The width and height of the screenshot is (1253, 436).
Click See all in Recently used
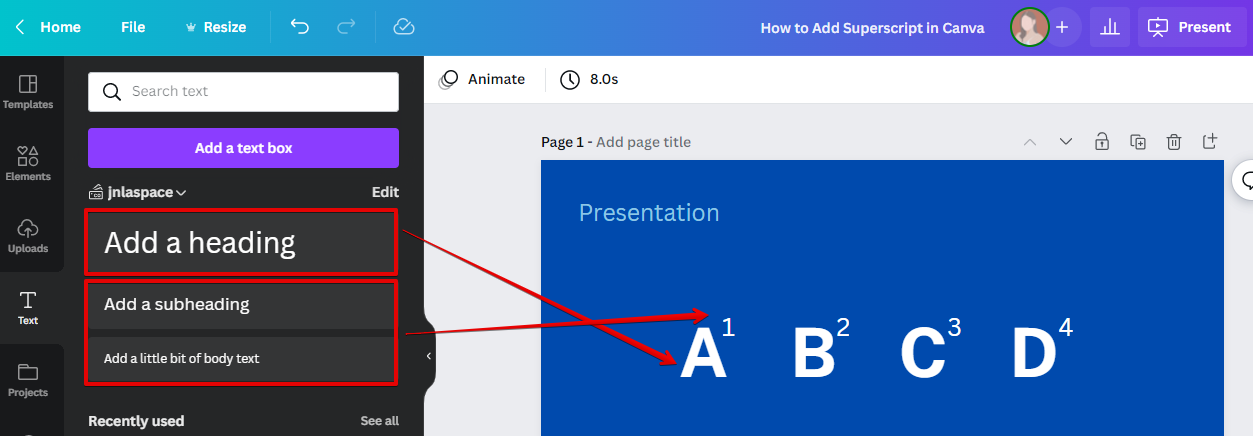click(379, 421)
